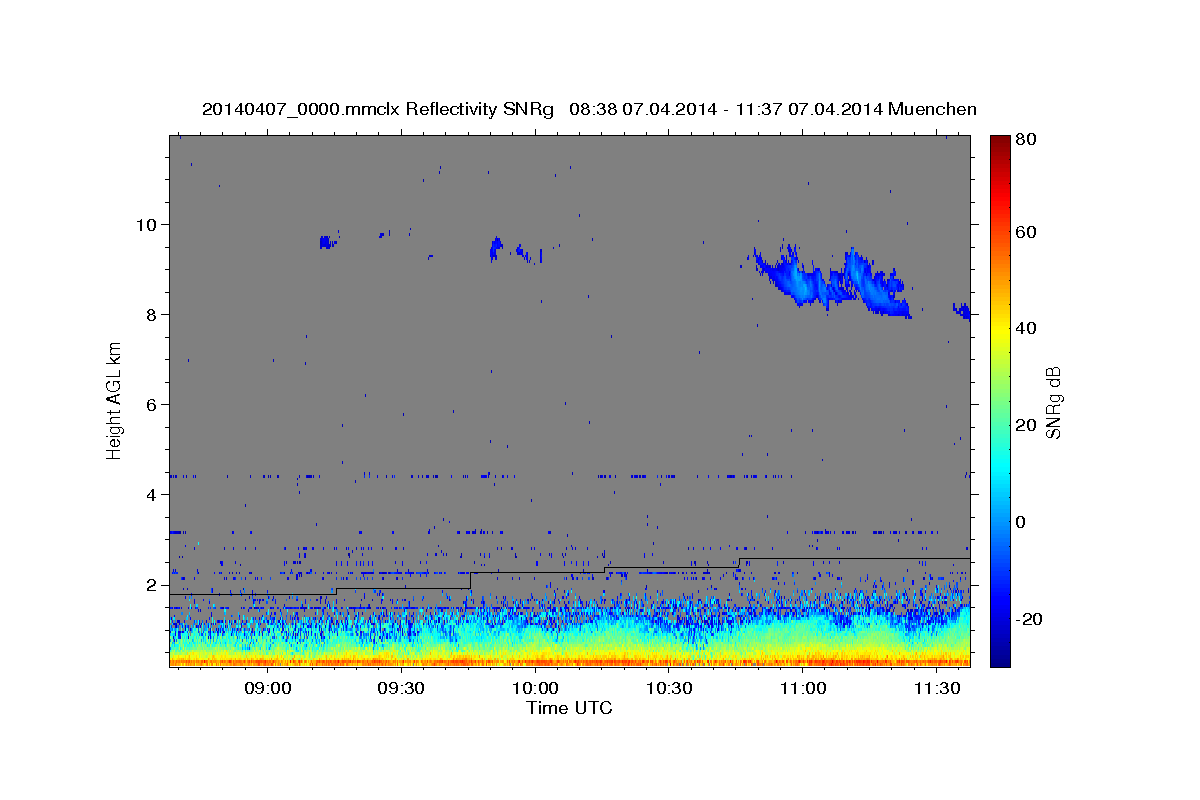Click the height tick label 10
The width and height of the screenshot is (1200, 800).
[148, 224]
